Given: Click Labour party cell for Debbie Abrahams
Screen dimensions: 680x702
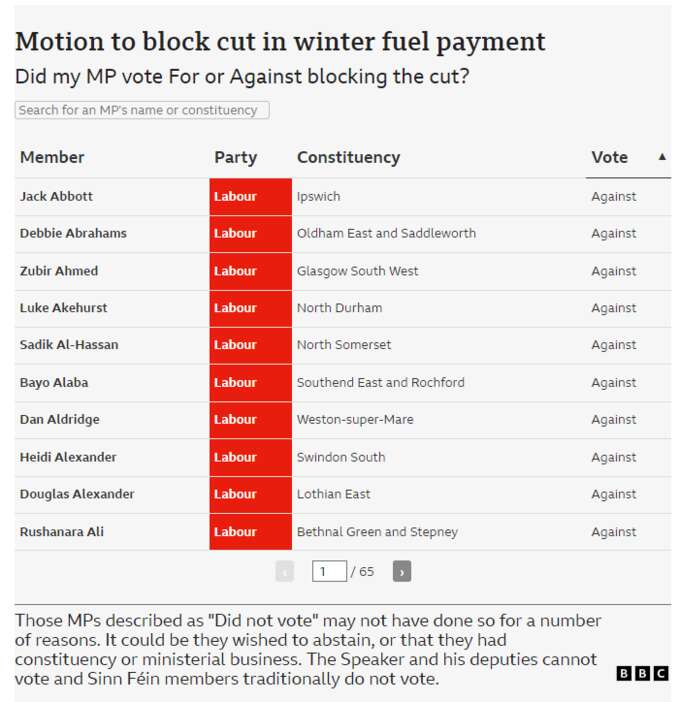Looking at the screenshot, I should click(250, 234).
